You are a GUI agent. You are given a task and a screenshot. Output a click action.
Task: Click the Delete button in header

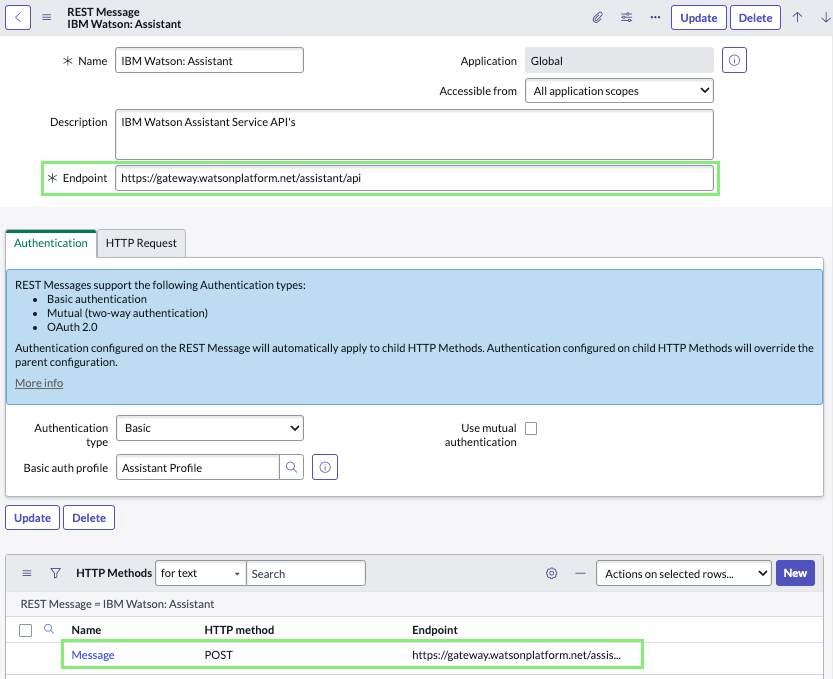(755, 18)
